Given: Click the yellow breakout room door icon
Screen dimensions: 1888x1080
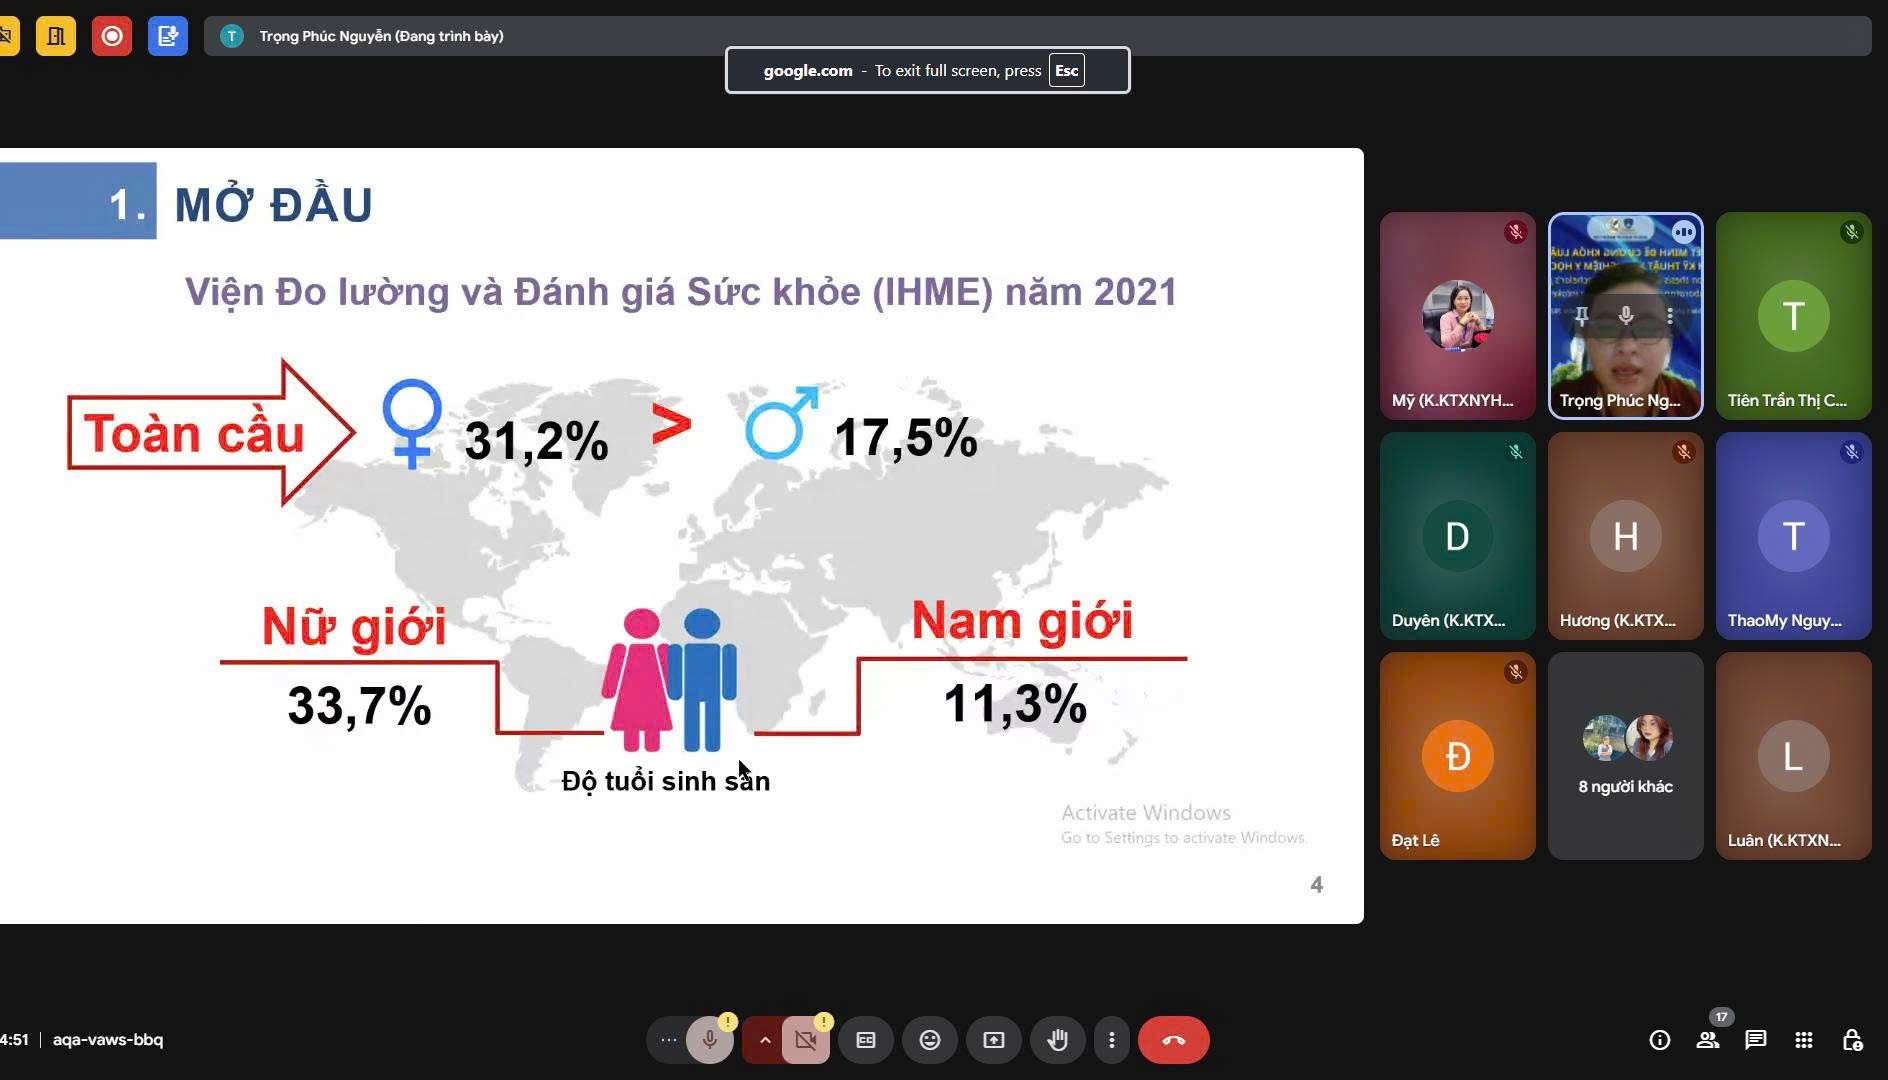Looking at the screenshot, I should (x=56, y=37).
